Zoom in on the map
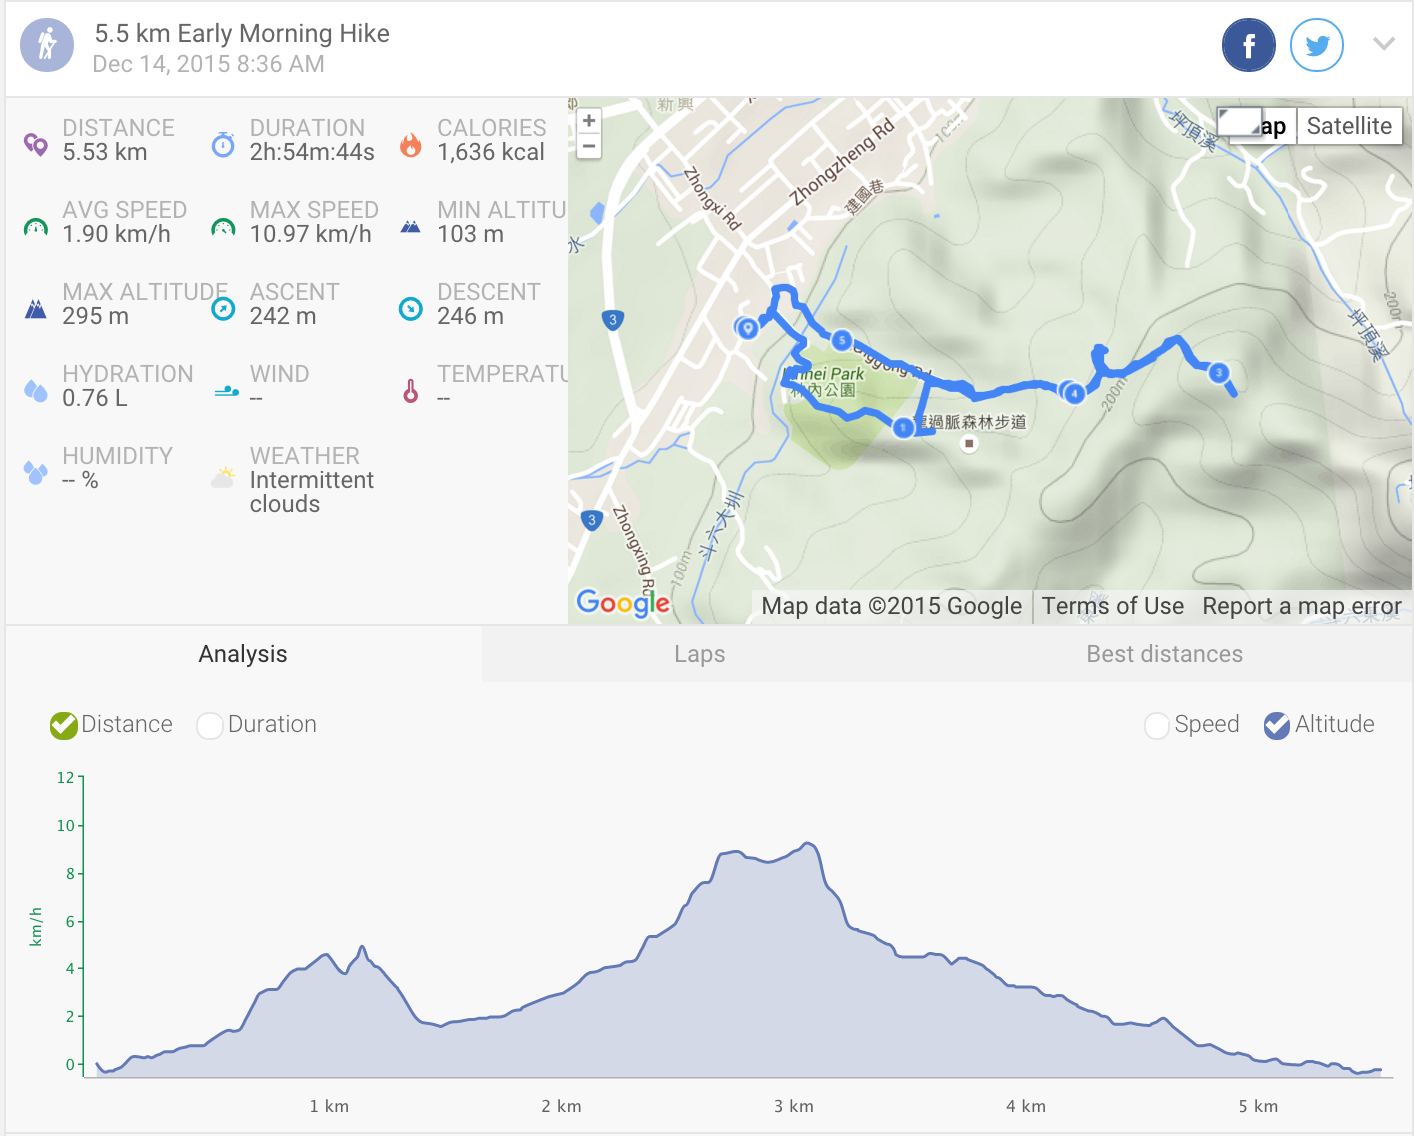1414x1136 pixels. click(589, 121)
